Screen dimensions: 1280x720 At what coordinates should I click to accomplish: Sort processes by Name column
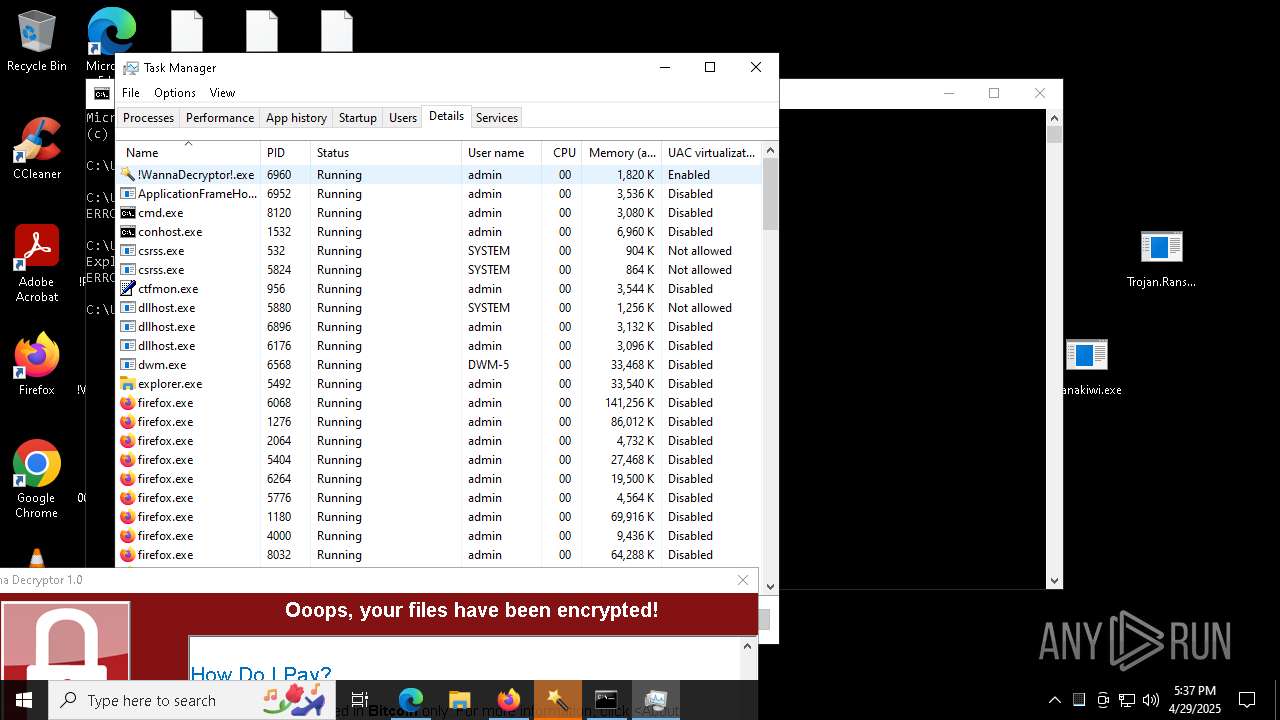[188, 153]
